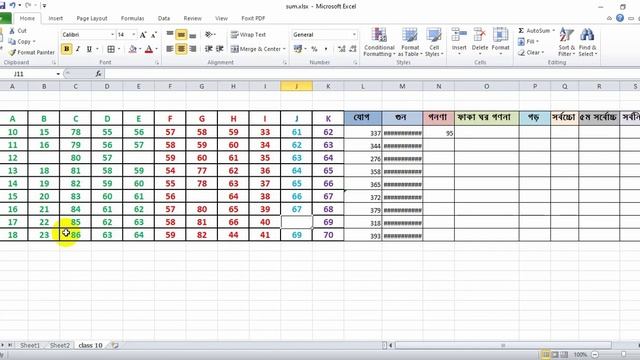Align text left
Image resolution: width=640 pixels, height=360 pixels.
(x=170, y=49)
